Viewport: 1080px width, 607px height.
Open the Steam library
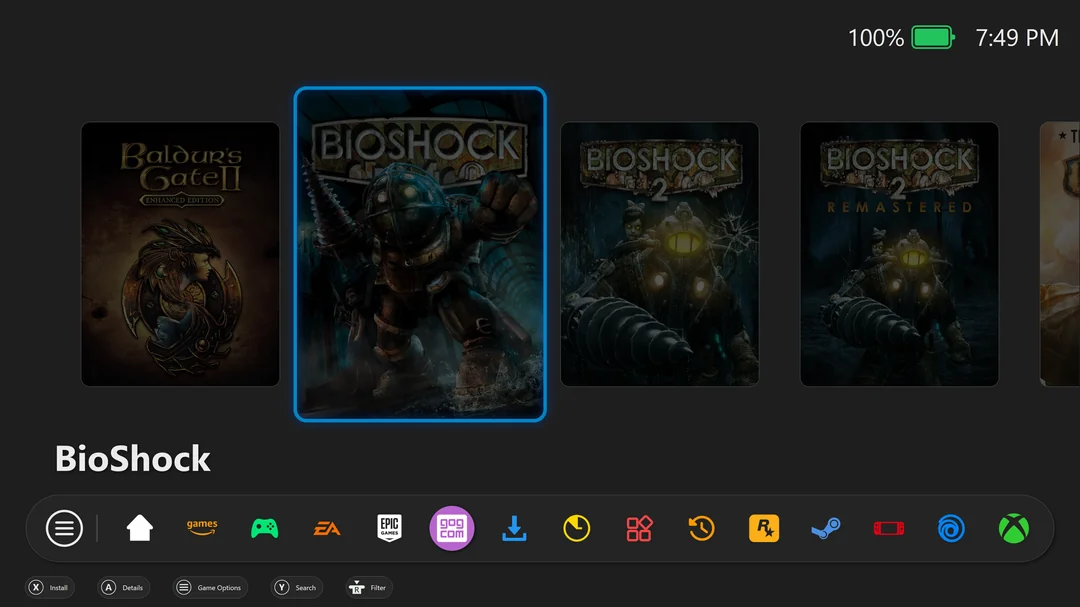coord(826,528)
